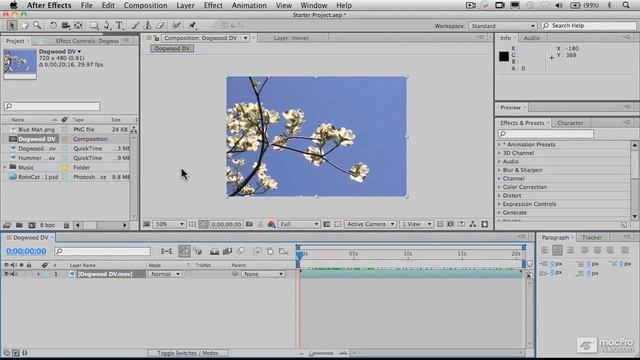Expand the Music folder
This screenshot has width=640, height=360.
(x=5, y=167)
